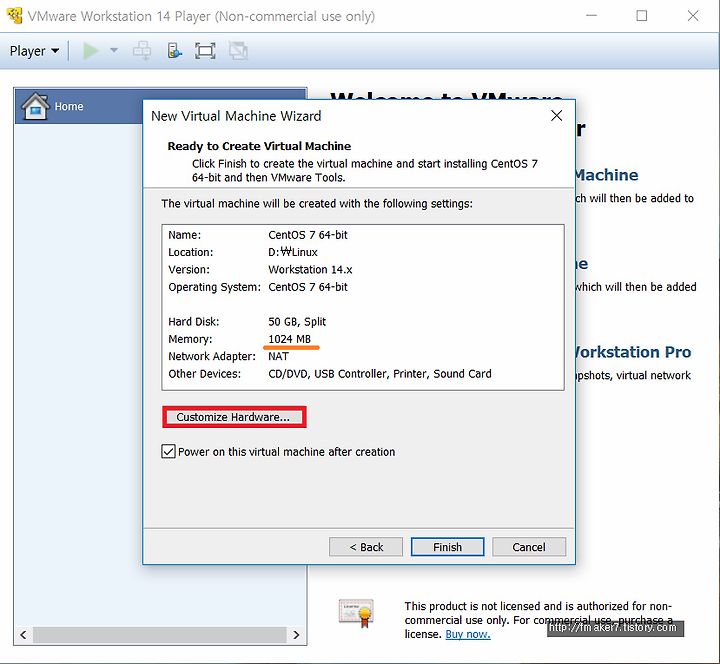Enter full screen mode icon
The height and width of the screenshot is (664, 720).
(205, 51)
